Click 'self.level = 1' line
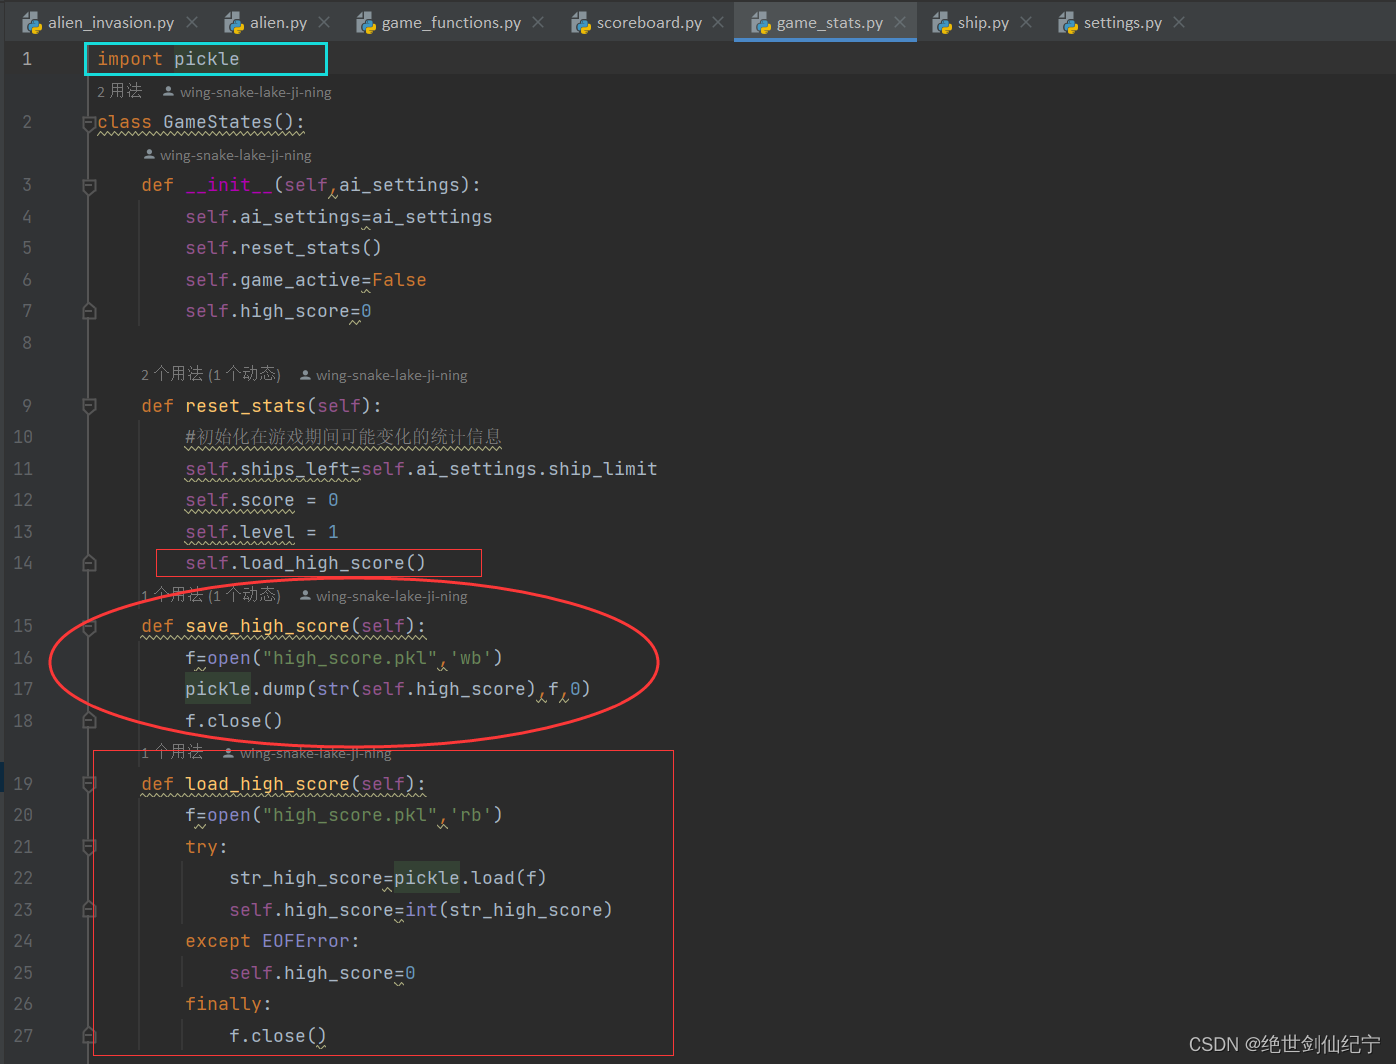 262,532
